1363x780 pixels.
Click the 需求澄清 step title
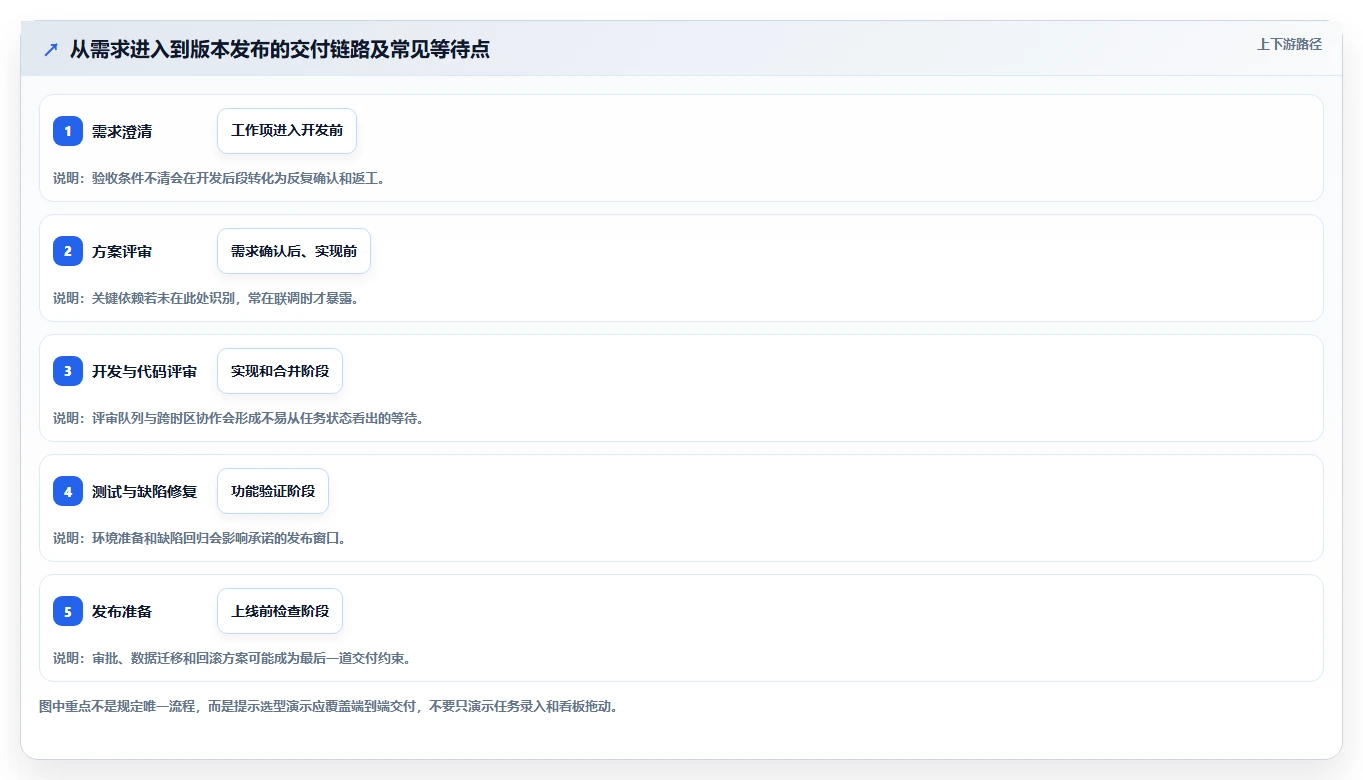pyautogui.click(x=122, y=131)
